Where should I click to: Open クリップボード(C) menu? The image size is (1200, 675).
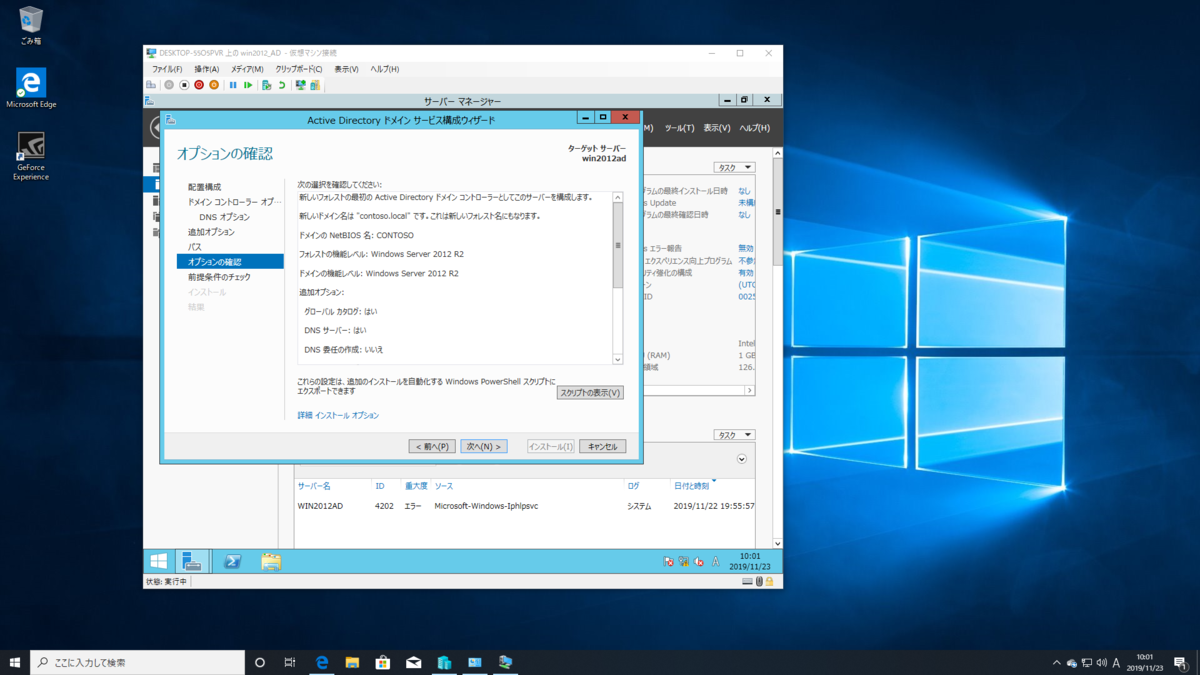pyautogui.click(x=299, y=70)
